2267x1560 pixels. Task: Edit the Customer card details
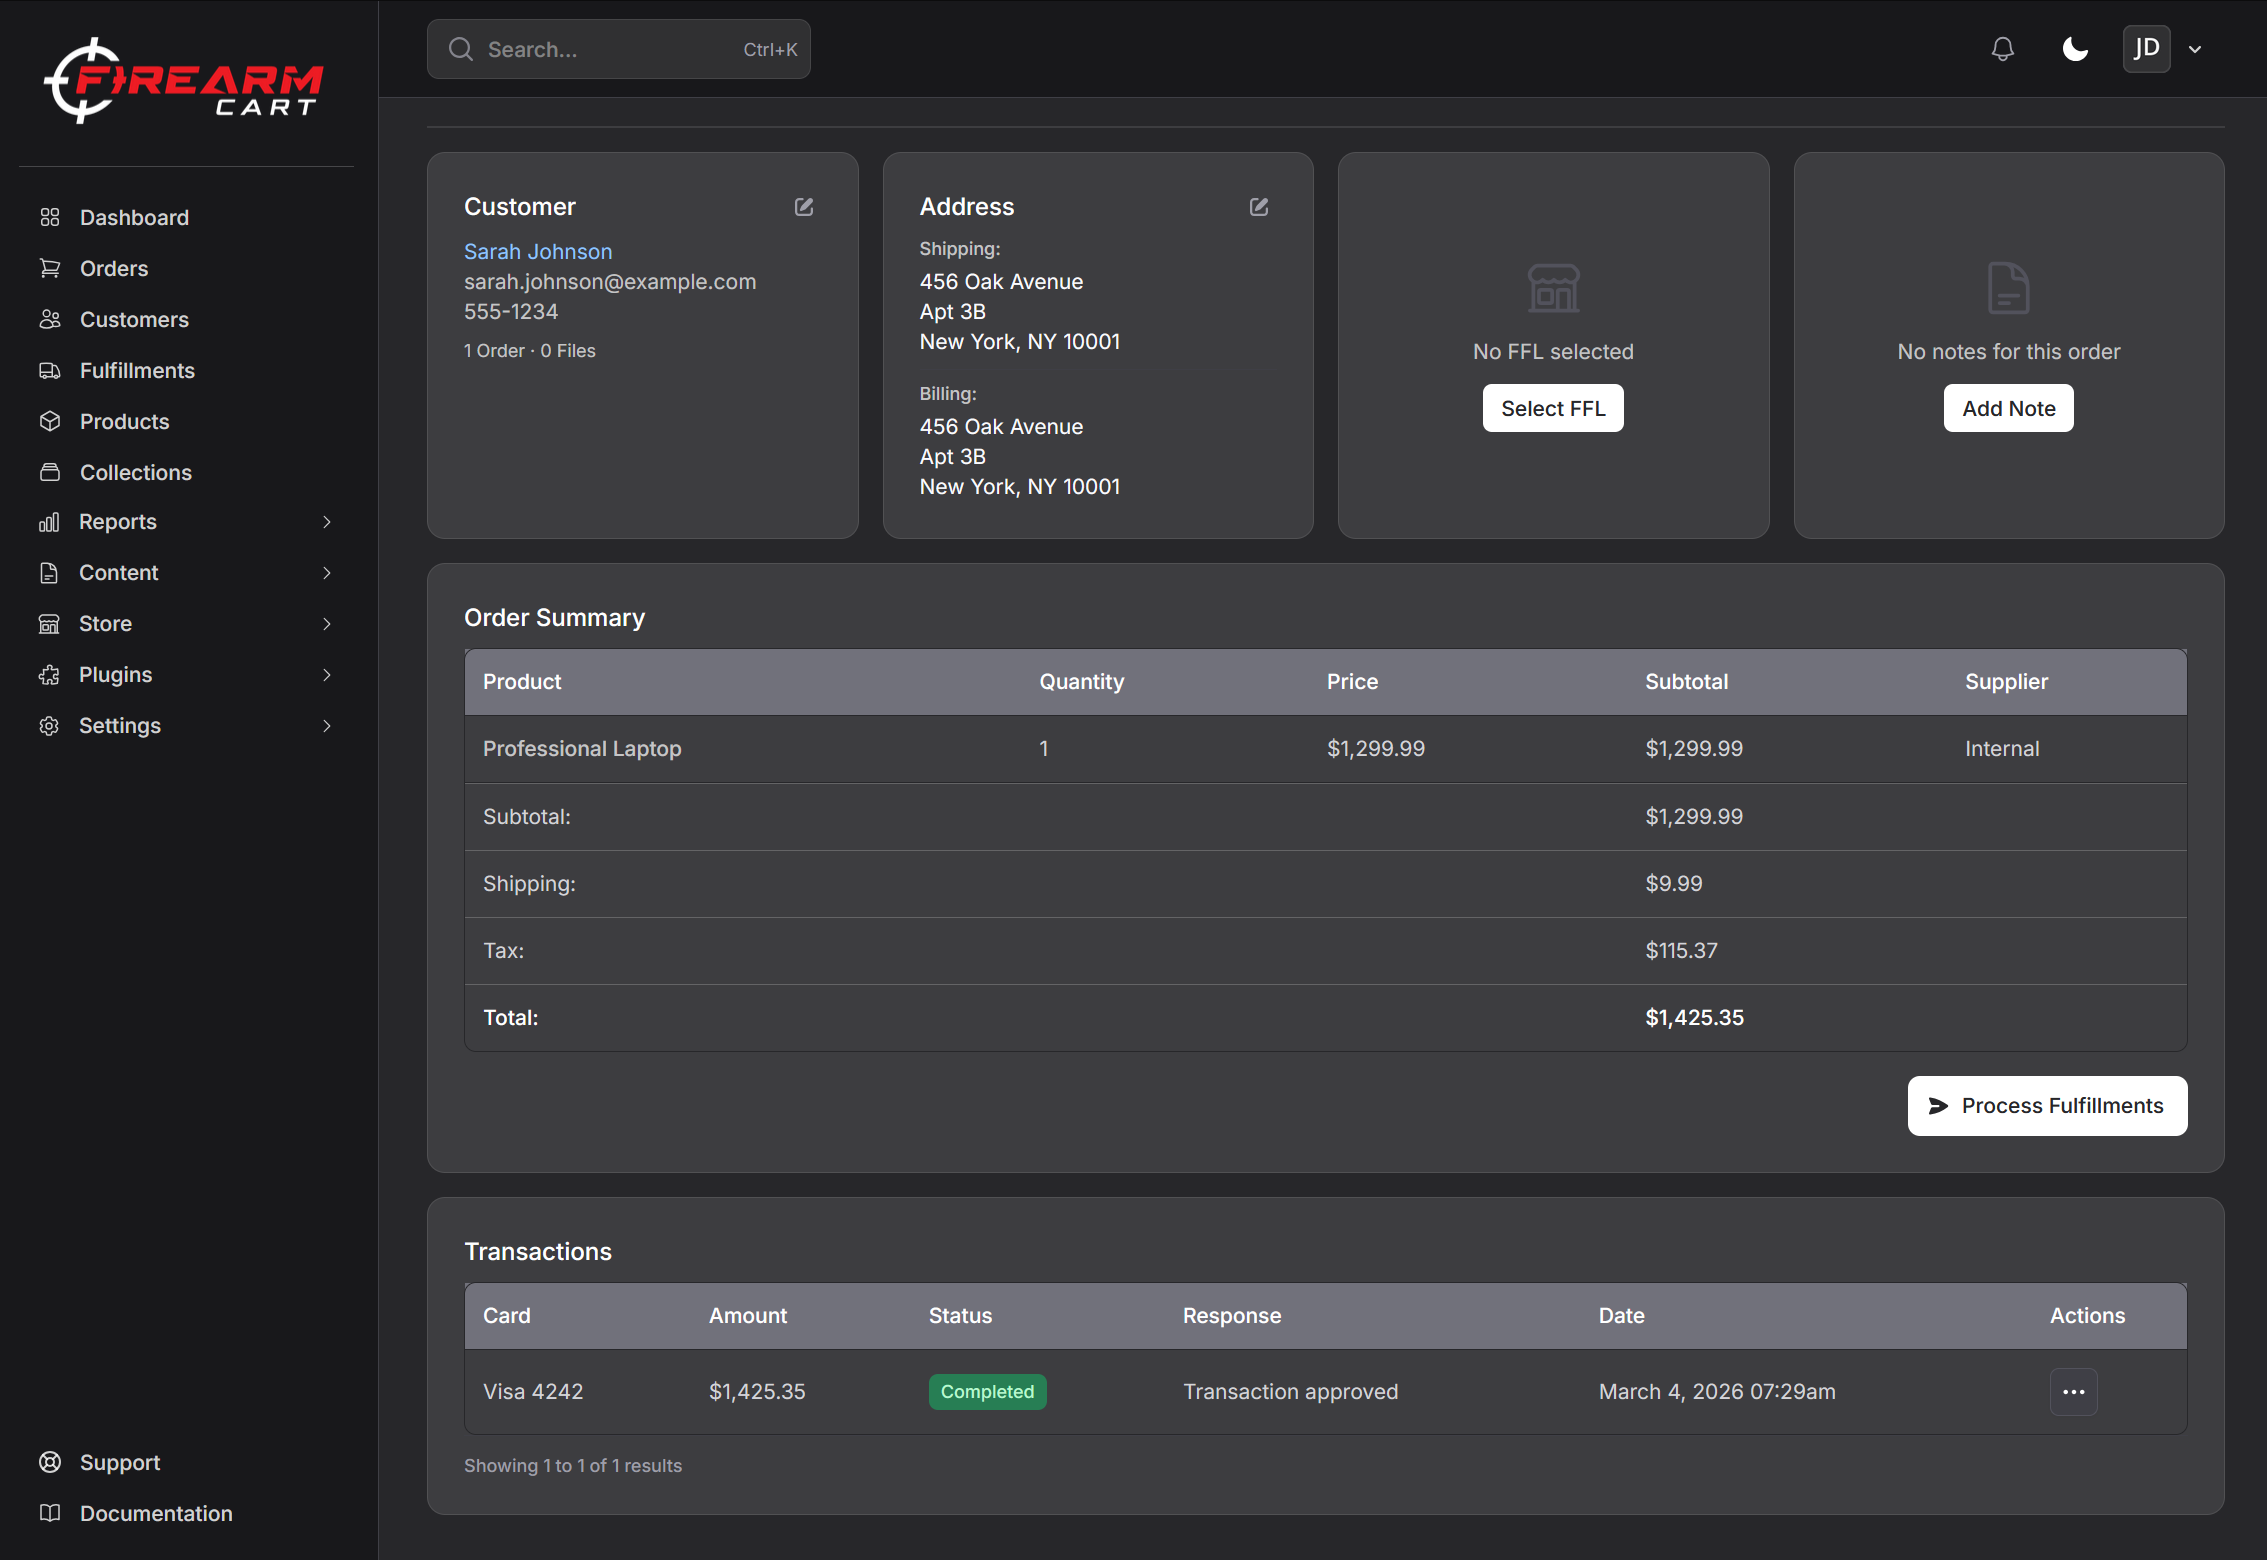coord(804,207)
